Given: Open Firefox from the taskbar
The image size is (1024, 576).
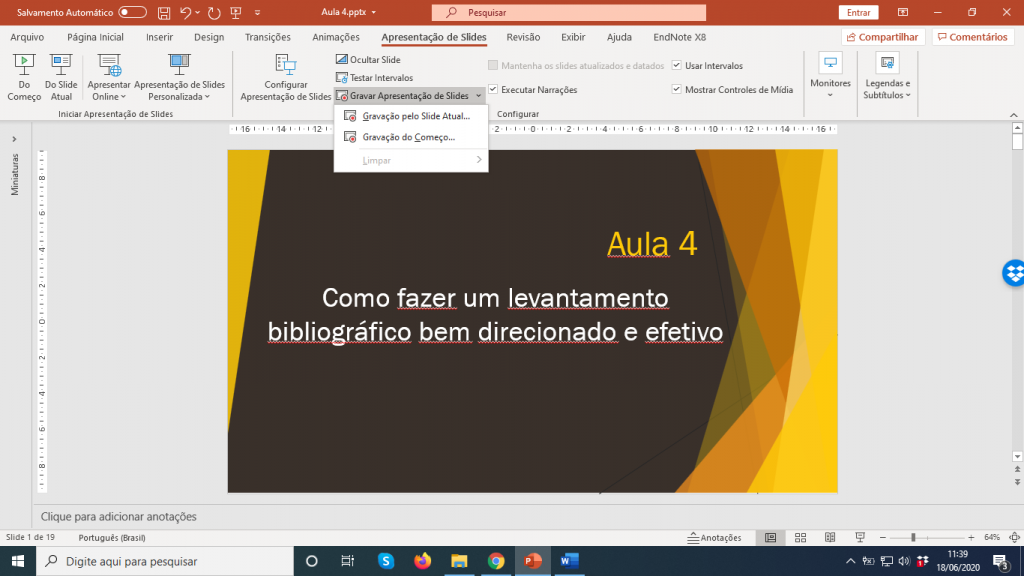Looking at the screenshot, I should pyautogui.click(x=423, y=561).
